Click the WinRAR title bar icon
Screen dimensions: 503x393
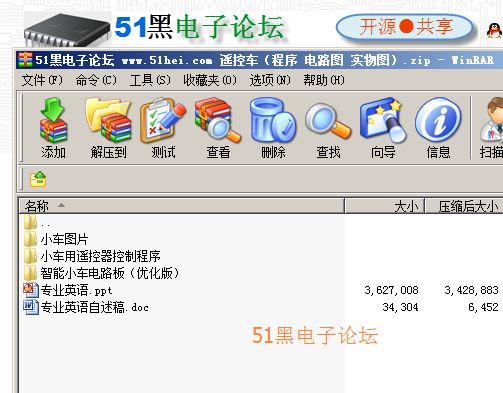25,60
